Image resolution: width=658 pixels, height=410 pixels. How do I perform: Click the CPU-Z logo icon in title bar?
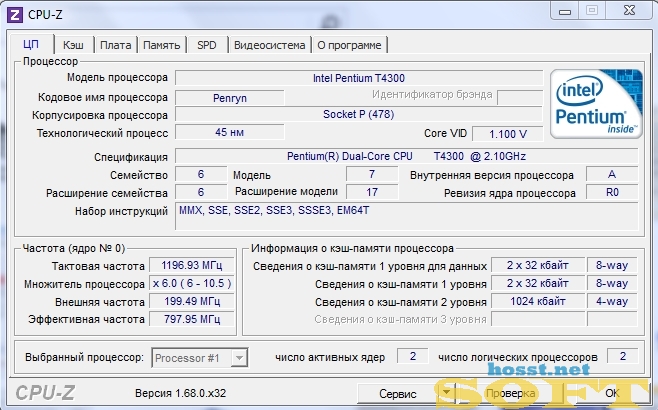point(15,15)
